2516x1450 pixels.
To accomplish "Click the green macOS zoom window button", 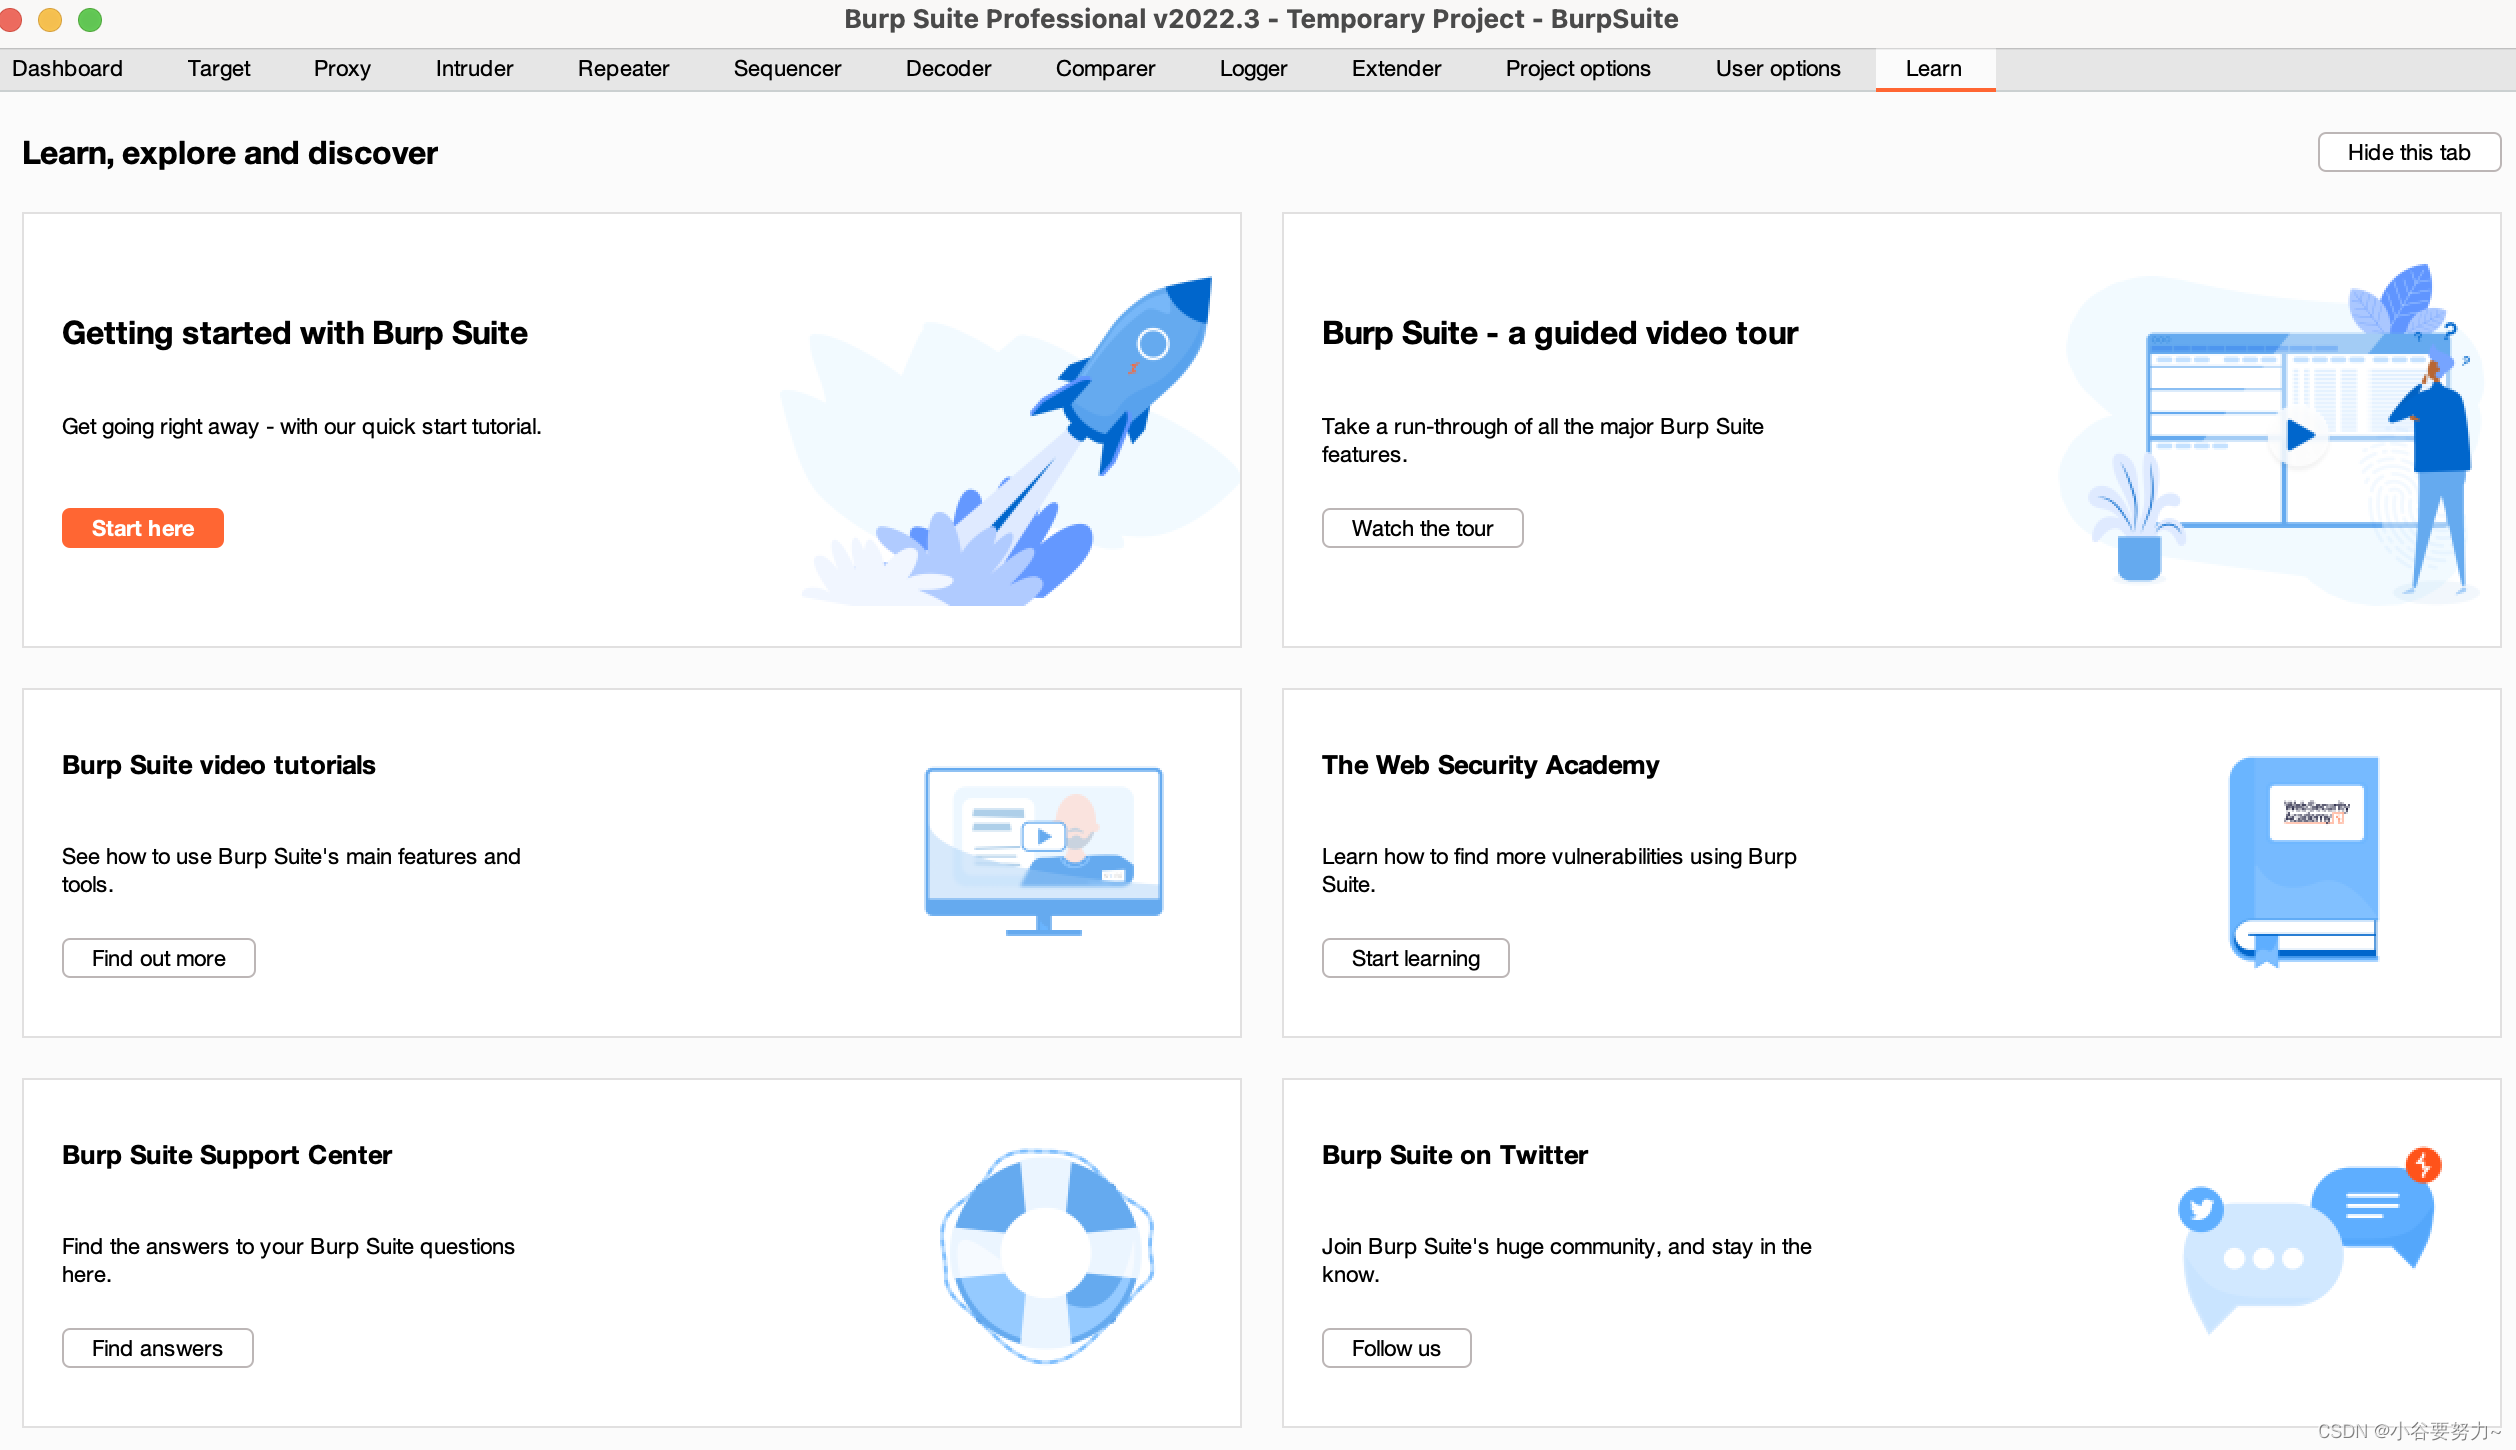I will tap(90, 19).
